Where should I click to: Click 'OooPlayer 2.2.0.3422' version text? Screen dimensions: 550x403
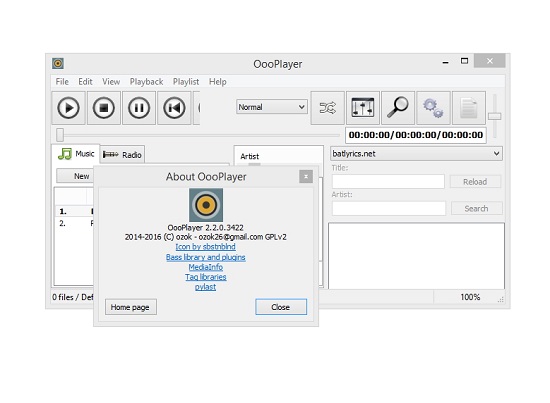point(206,228)
